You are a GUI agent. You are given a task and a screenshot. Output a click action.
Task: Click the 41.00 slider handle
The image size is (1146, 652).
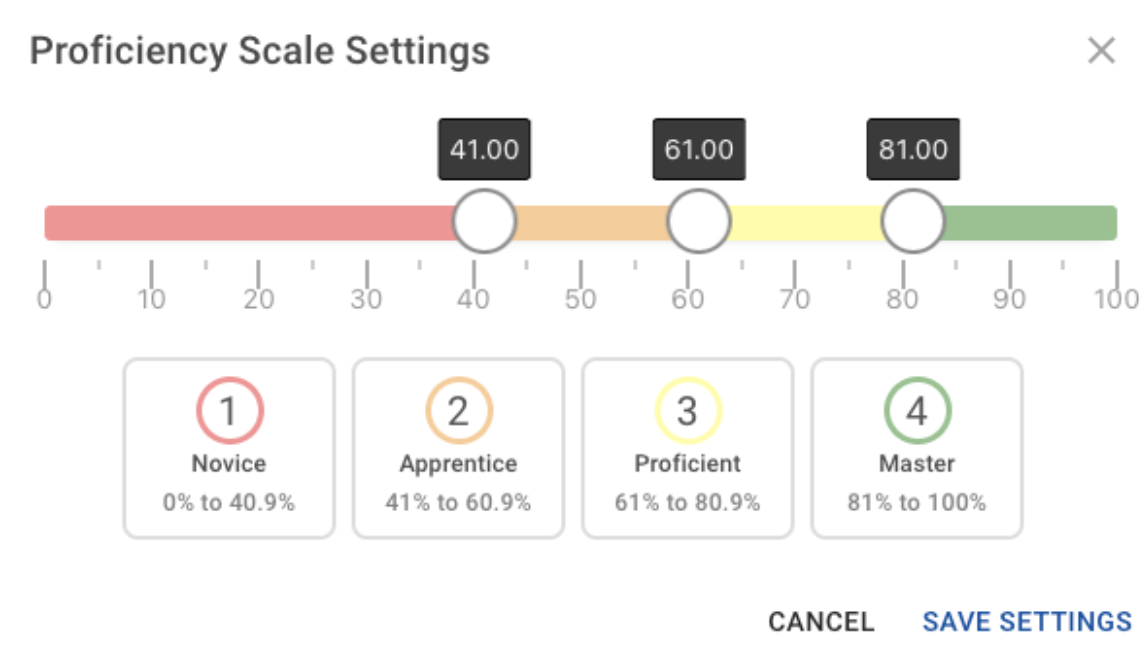(484, 222)
